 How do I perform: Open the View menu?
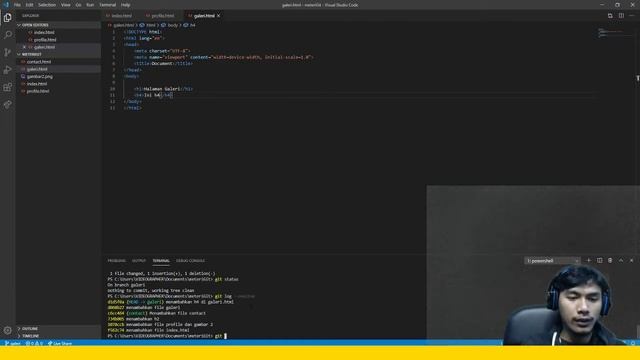(66, 5)
